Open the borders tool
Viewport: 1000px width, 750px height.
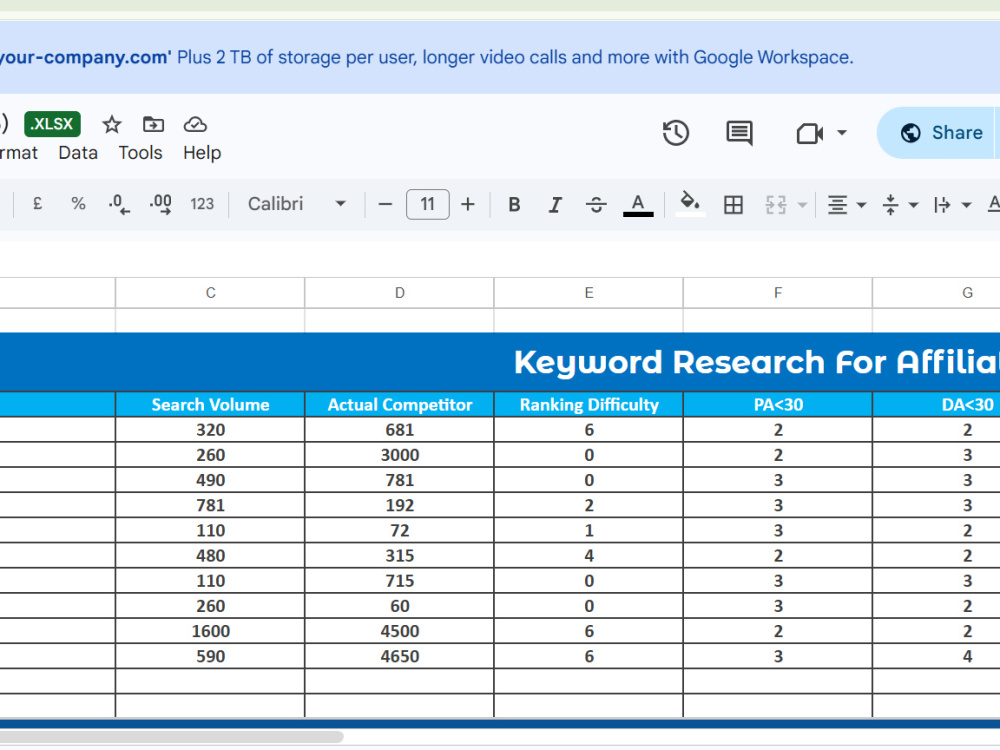pos(733,205)
